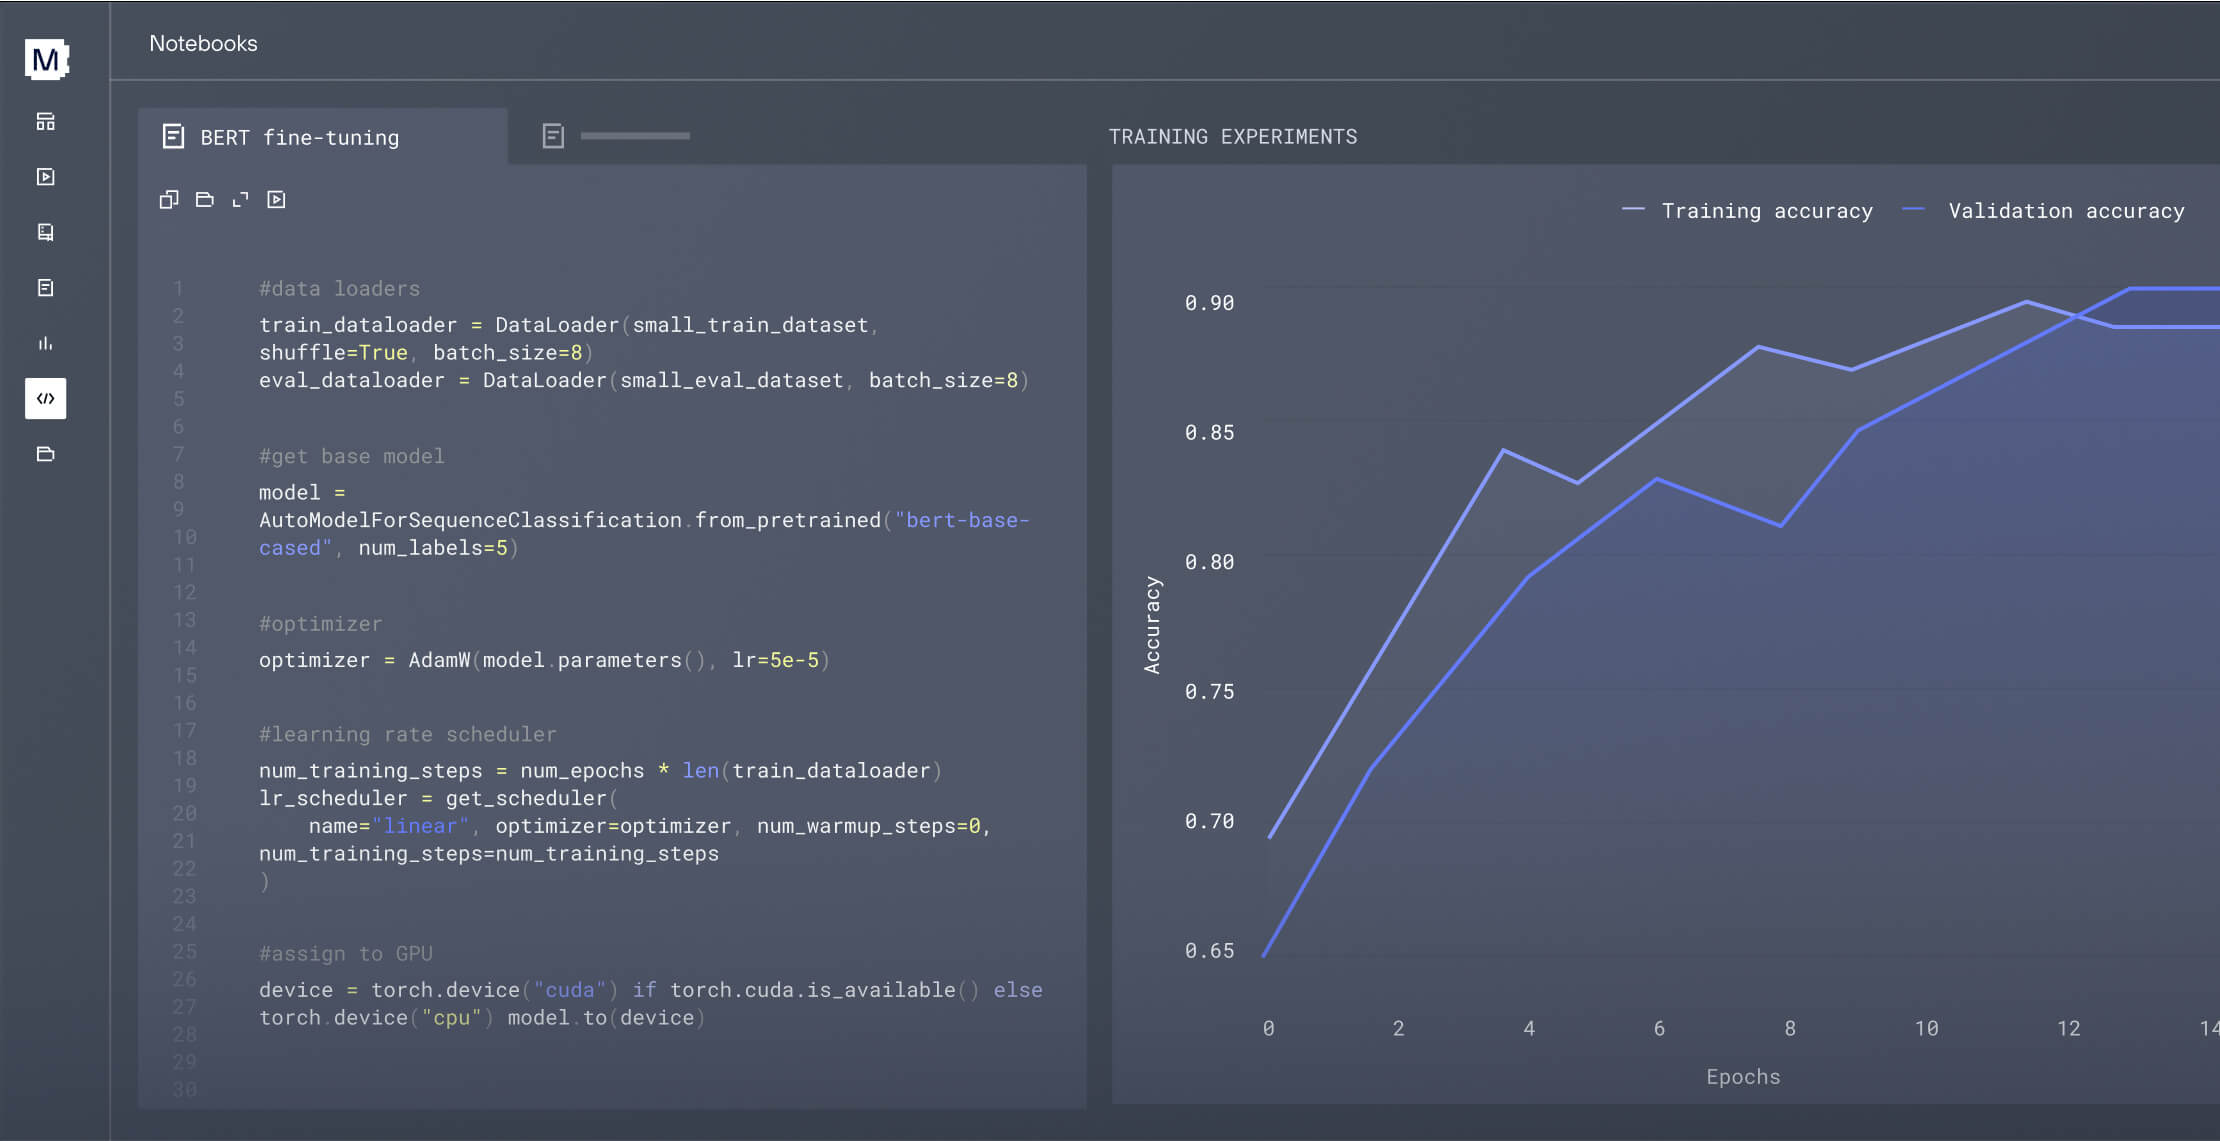Hide the validation line via its legend marker

(1913, 210)
